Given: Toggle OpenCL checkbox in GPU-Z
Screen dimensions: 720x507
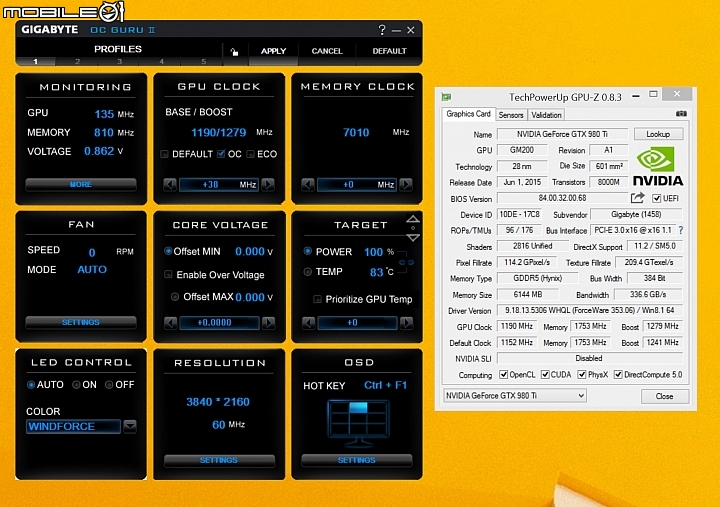Looking at the screenshot, I should 503,375.
